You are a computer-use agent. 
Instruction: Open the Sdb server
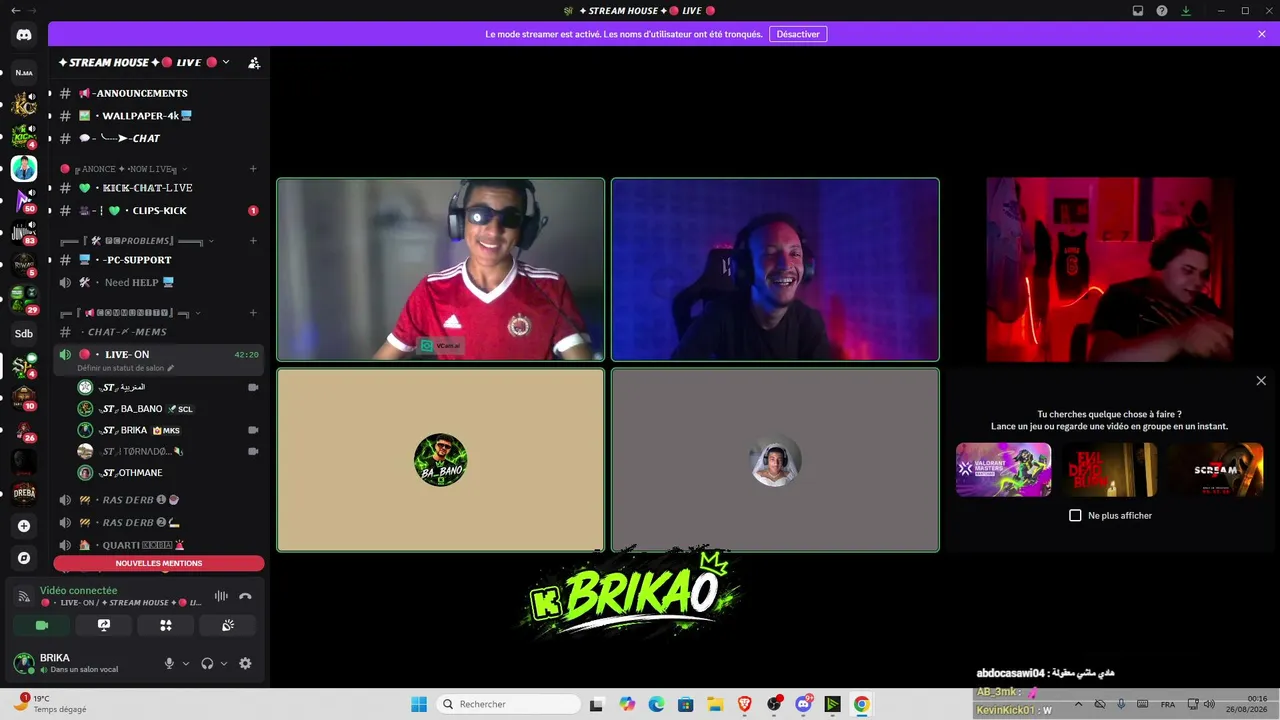coord(24,334)
